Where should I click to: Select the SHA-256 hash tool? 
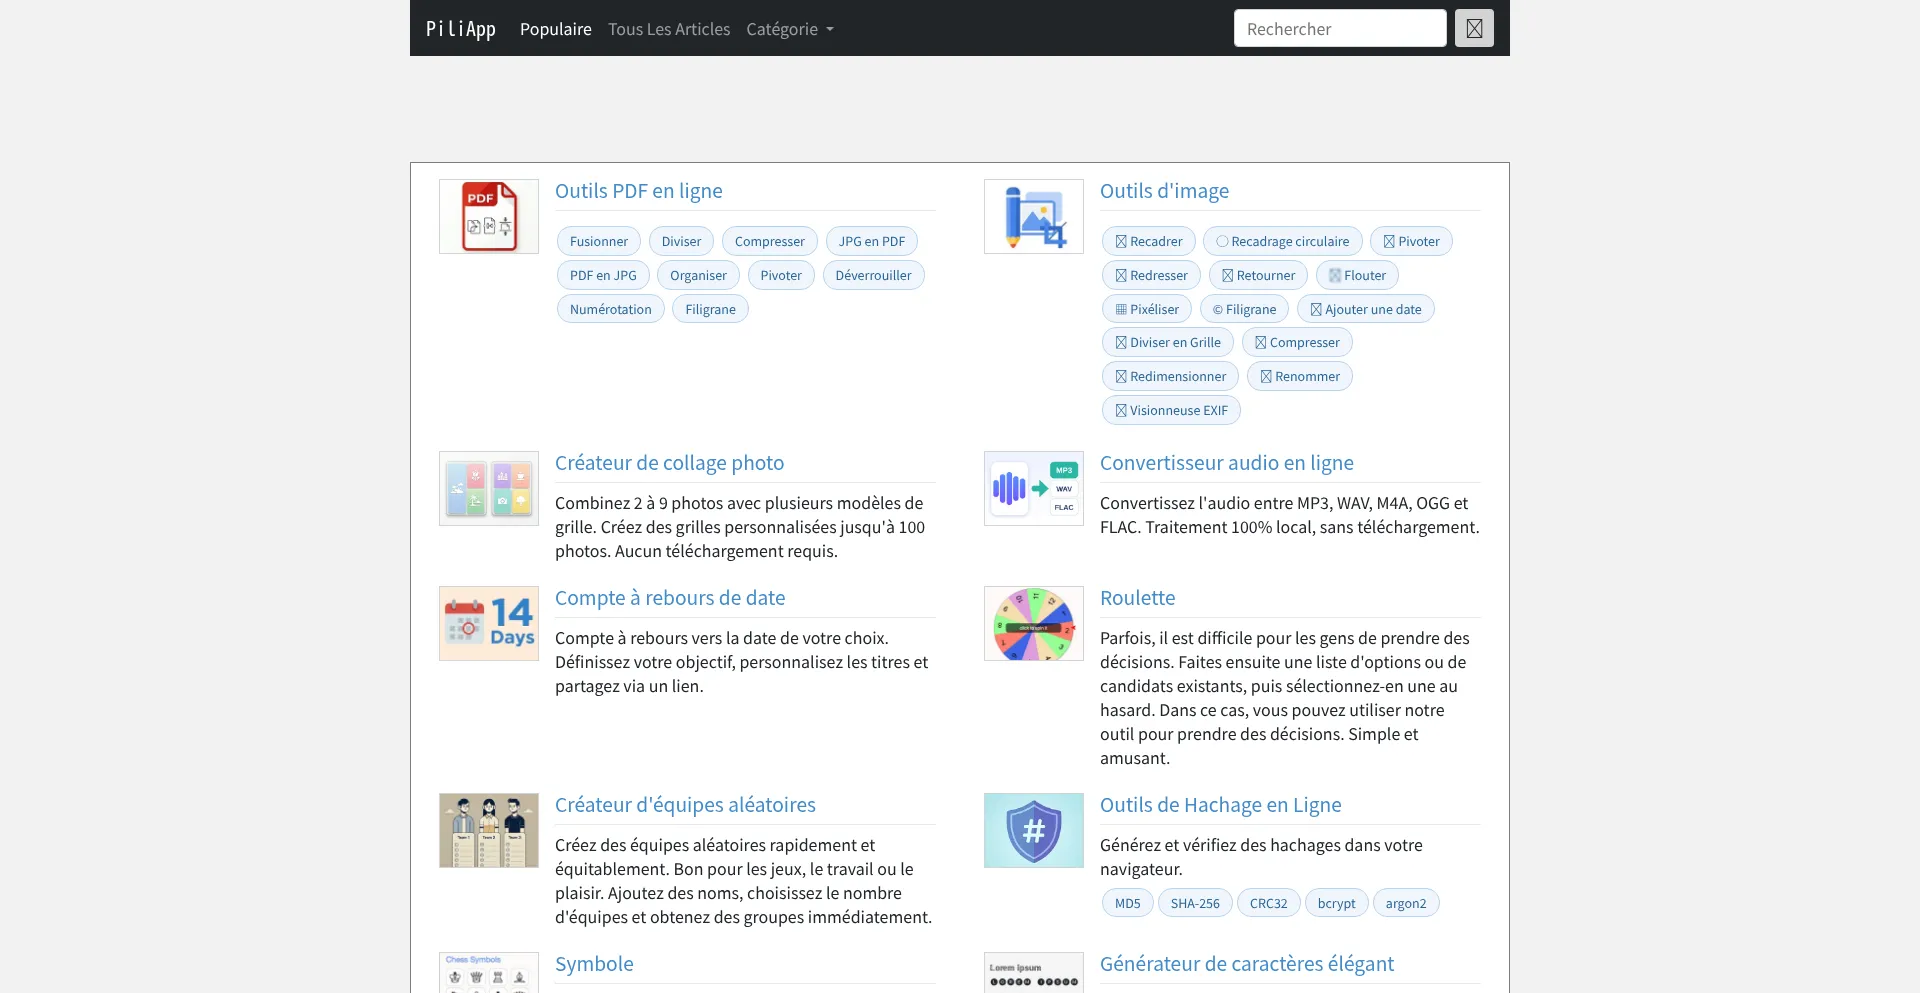tap(1195, 903)
